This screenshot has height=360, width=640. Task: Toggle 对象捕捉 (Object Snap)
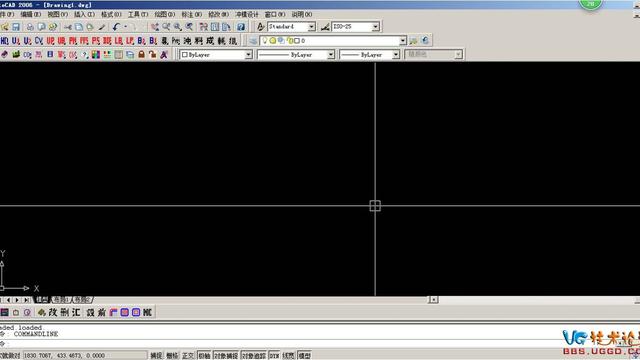[226, 356]
